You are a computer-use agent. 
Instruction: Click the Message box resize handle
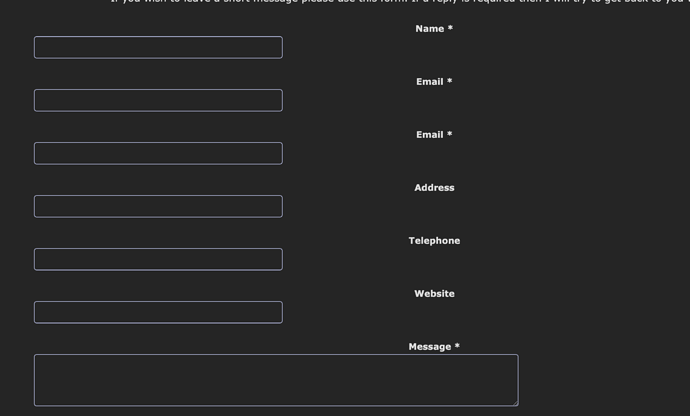[514, 402]
